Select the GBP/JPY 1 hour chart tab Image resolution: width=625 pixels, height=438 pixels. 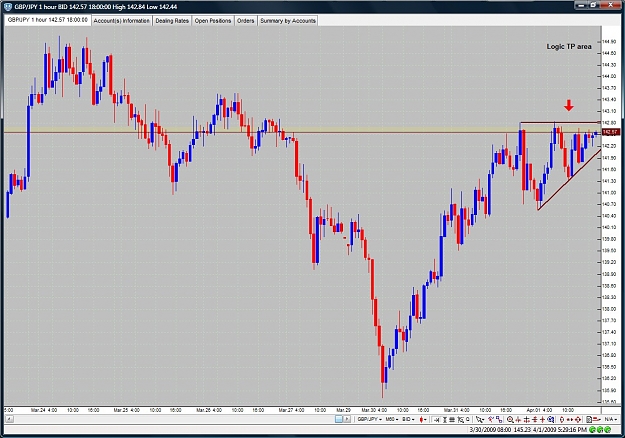(x=48, y=20)
